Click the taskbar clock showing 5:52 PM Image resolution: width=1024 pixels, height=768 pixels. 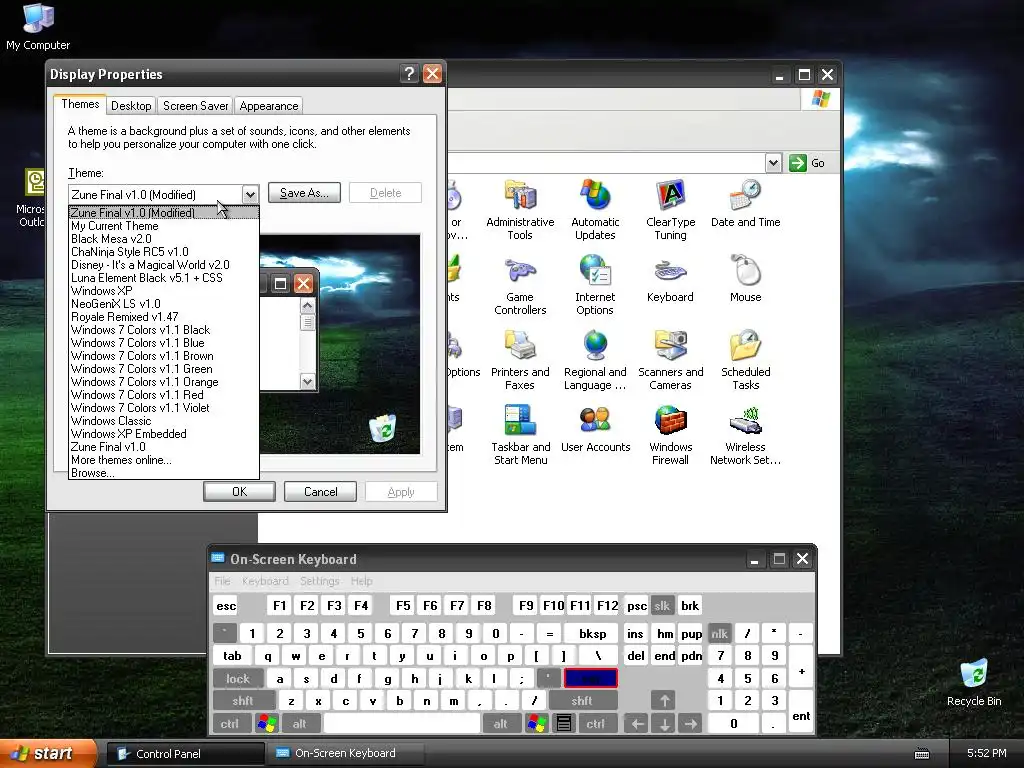[x=986, y=754]
